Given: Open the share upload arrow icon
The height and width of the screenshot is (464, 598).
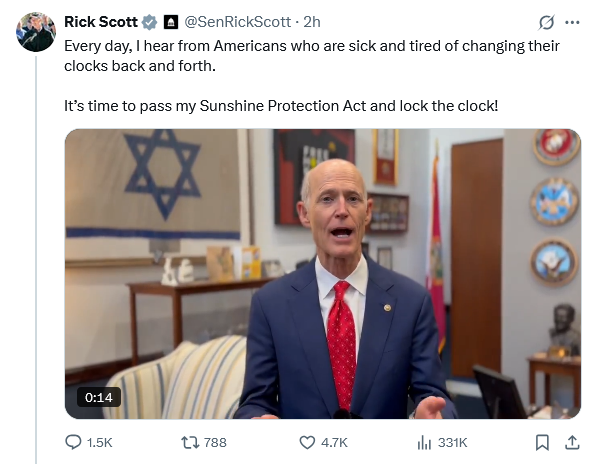Looking at the screenshot, I should coord(572,442).
